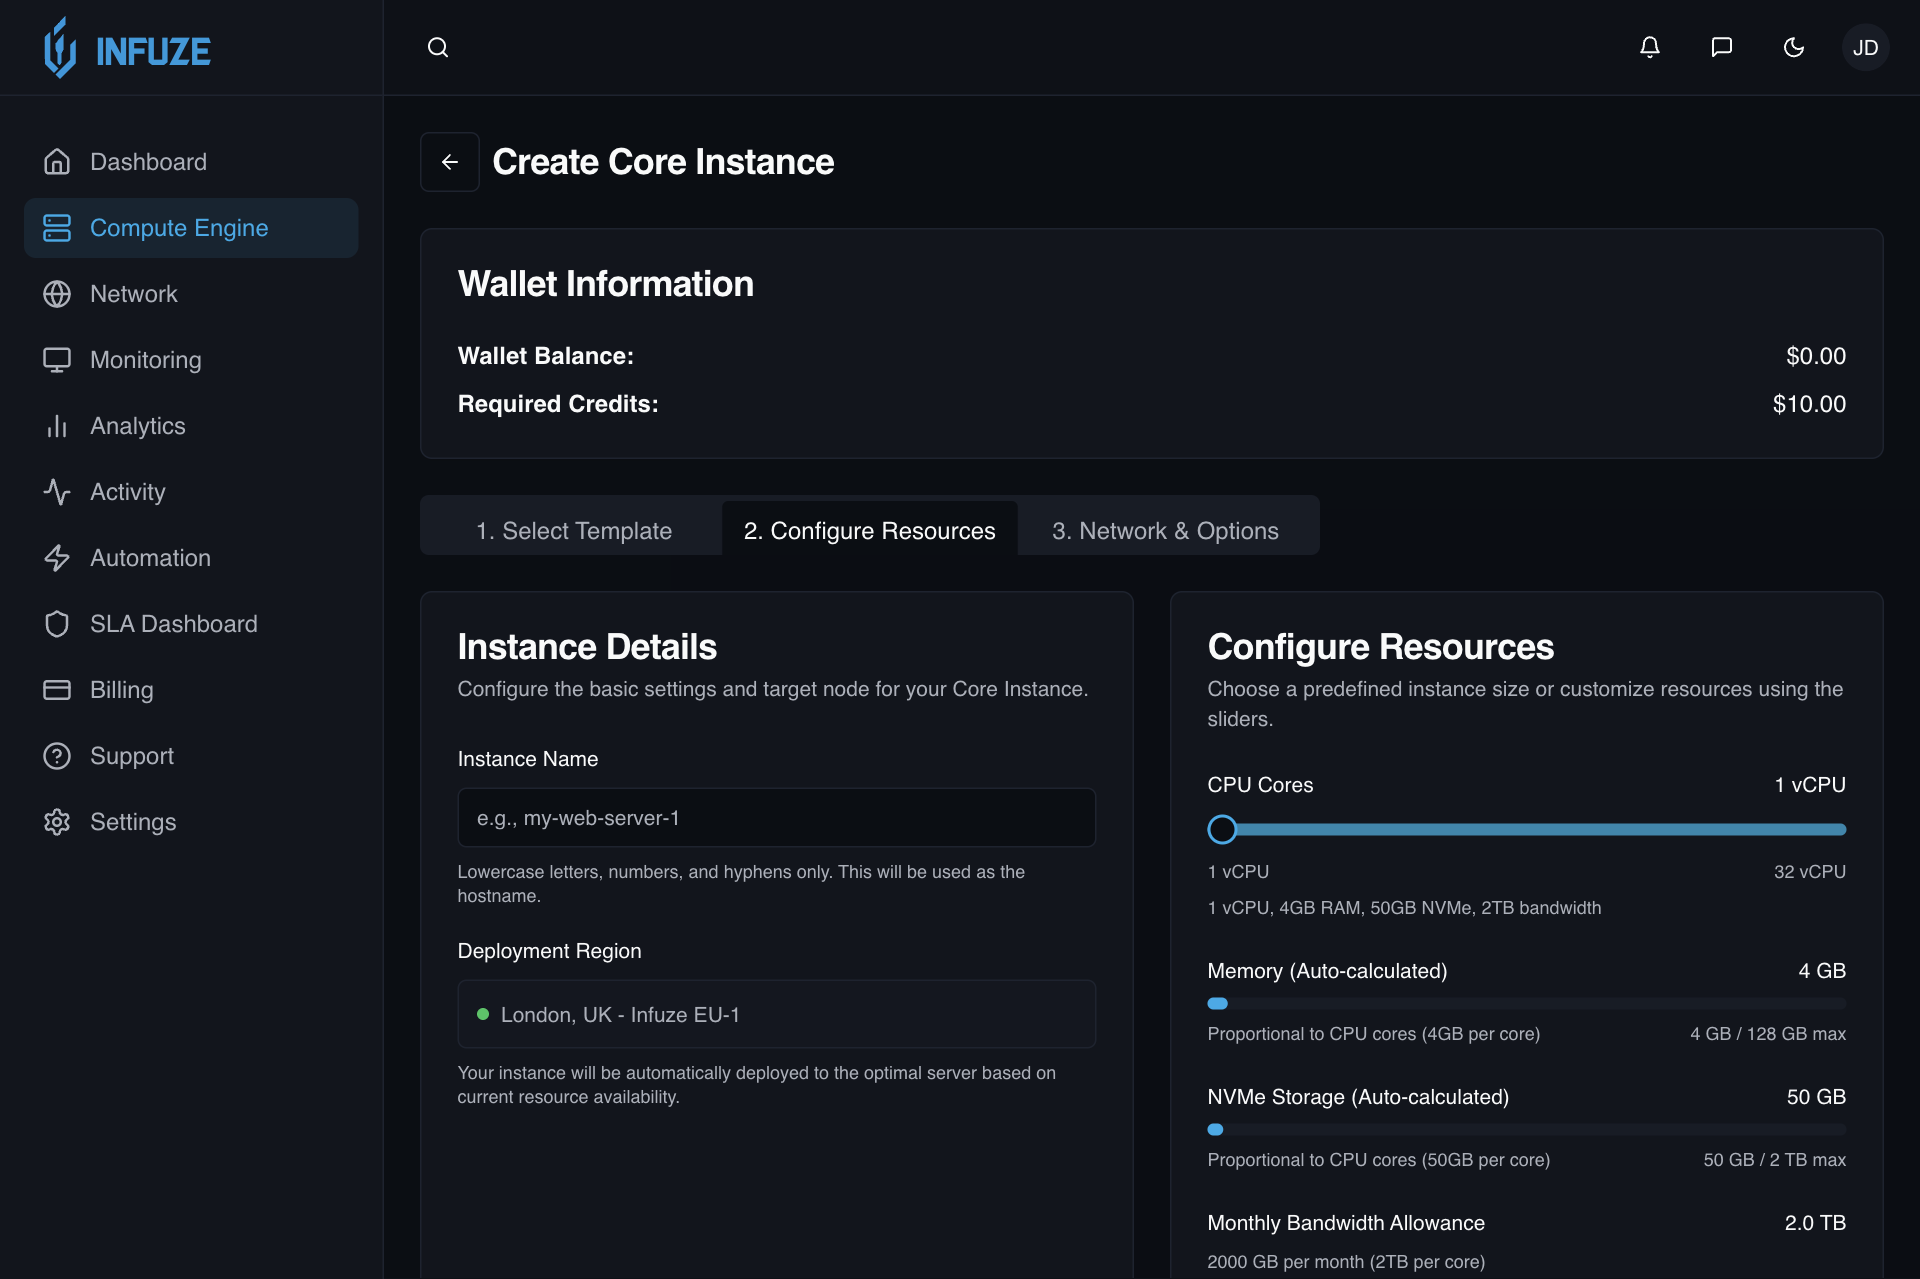The width and height of the screenshot is (1920, 1279).
Task: Select Compute Engine menu item
Action: pos(191,228)
